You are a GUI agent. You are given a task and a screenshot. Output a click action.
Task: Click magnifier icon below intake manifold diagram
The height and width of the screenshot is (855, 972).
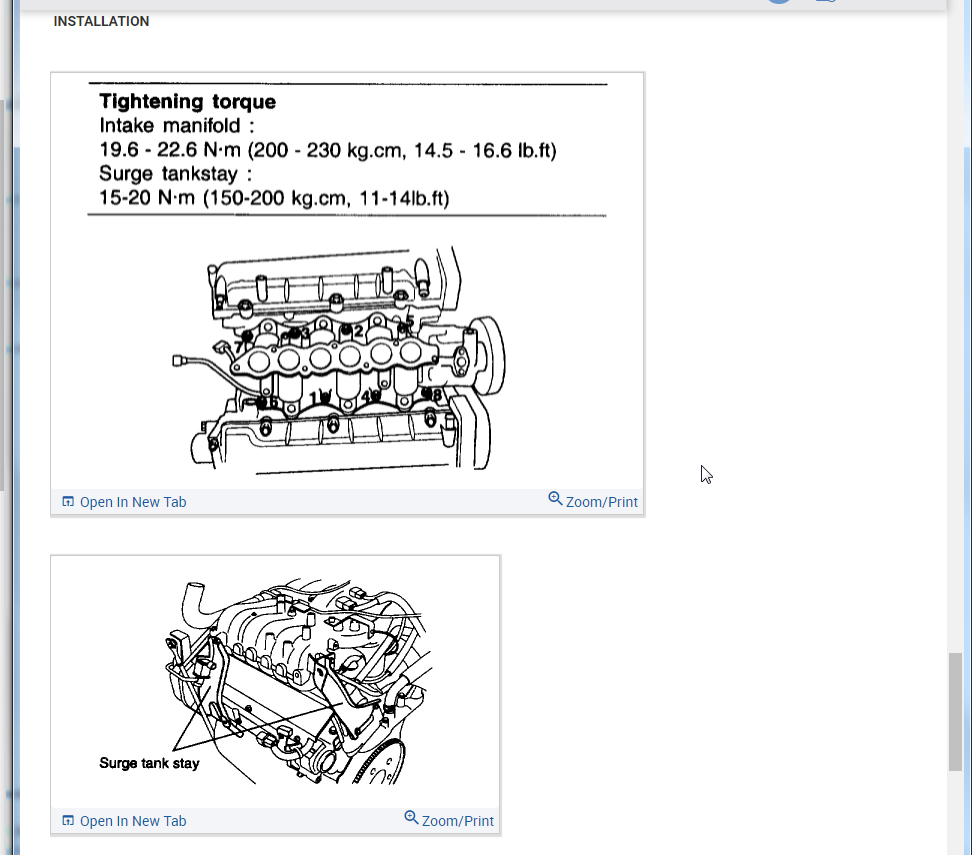tap(555, 498)
